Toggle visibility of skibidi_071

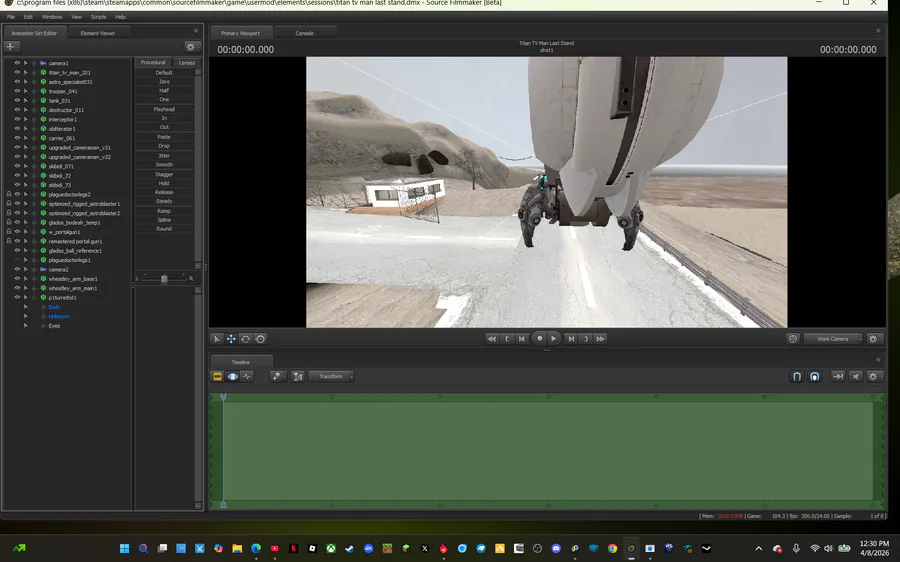coord(17,166)
